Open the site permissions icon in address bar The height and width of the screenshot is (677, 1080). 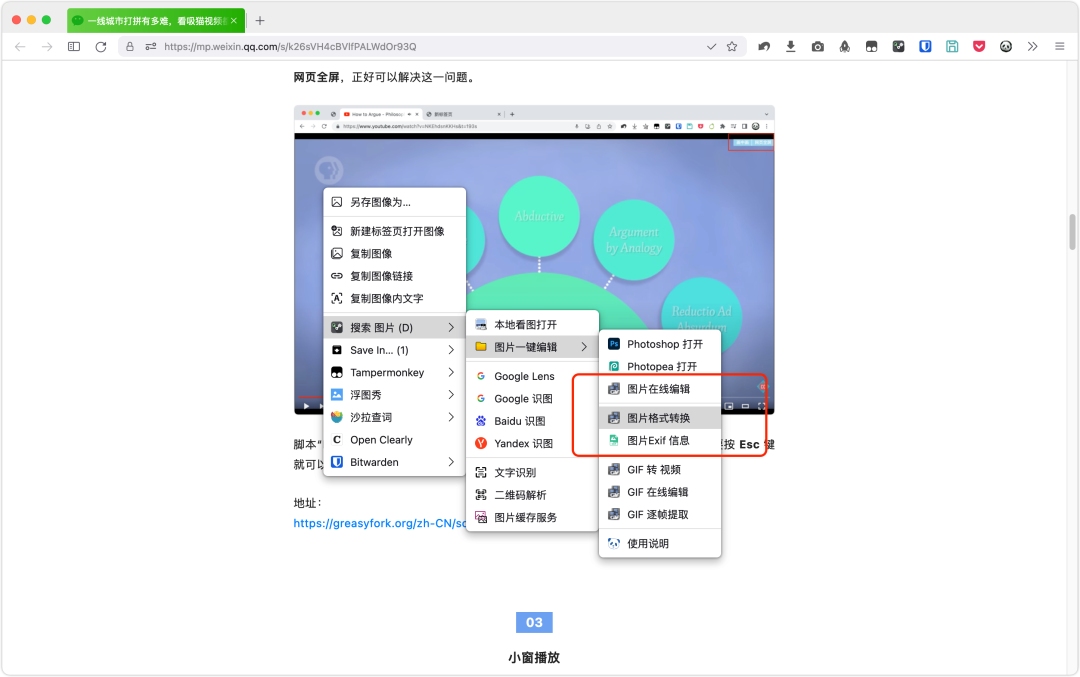click(x=150, y=47)
